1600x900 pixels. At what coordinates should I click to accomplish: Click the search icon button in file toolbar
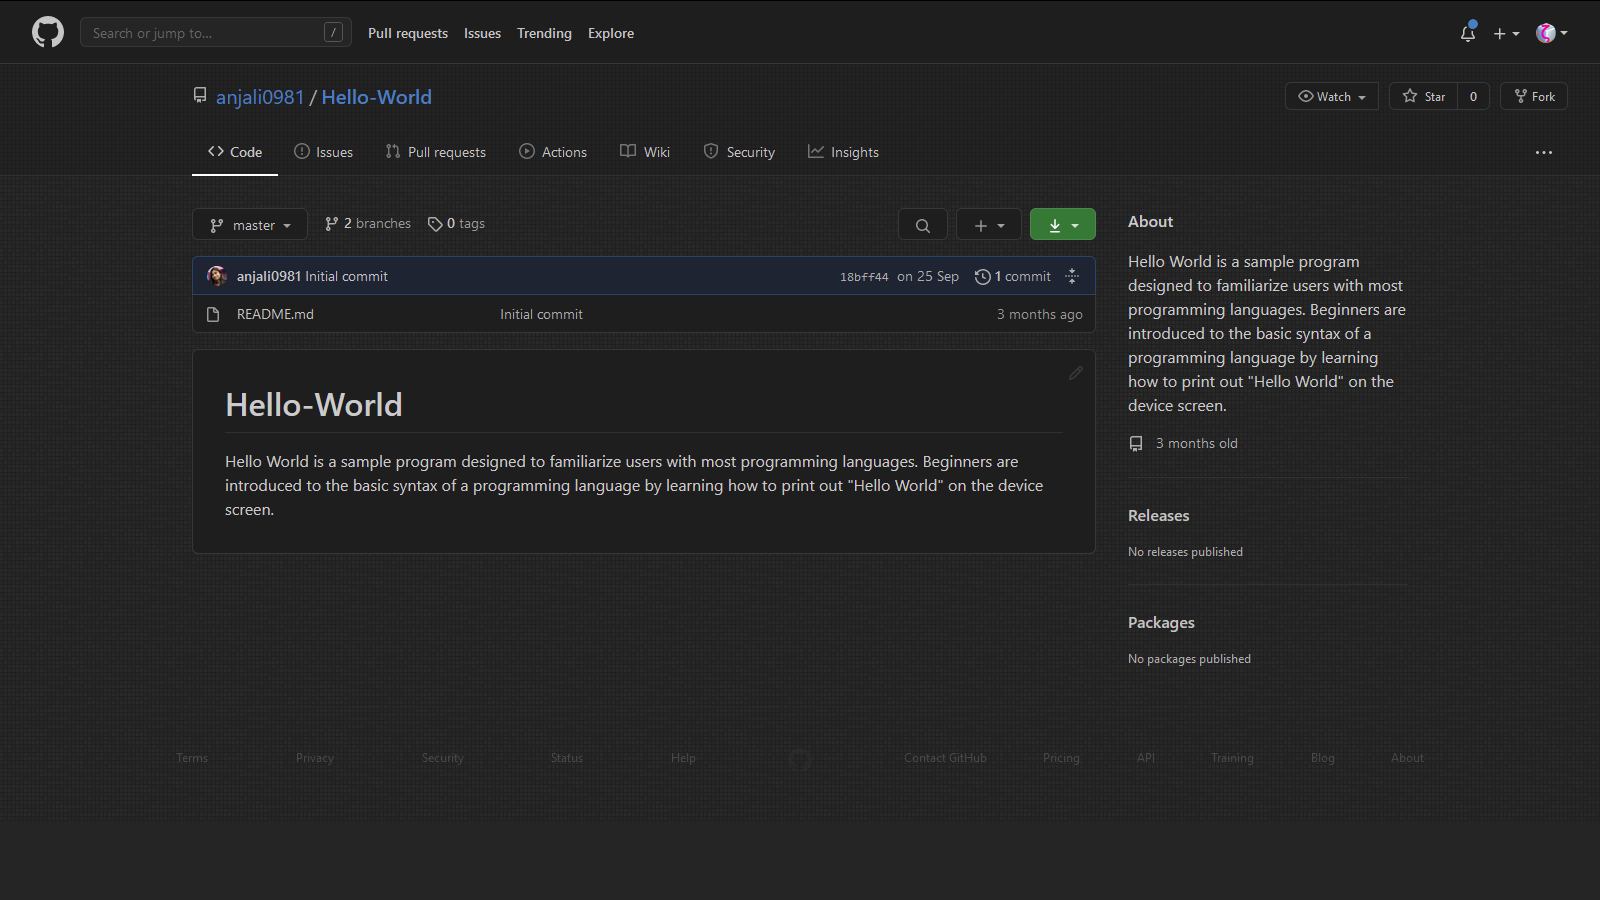coord(922,225)
